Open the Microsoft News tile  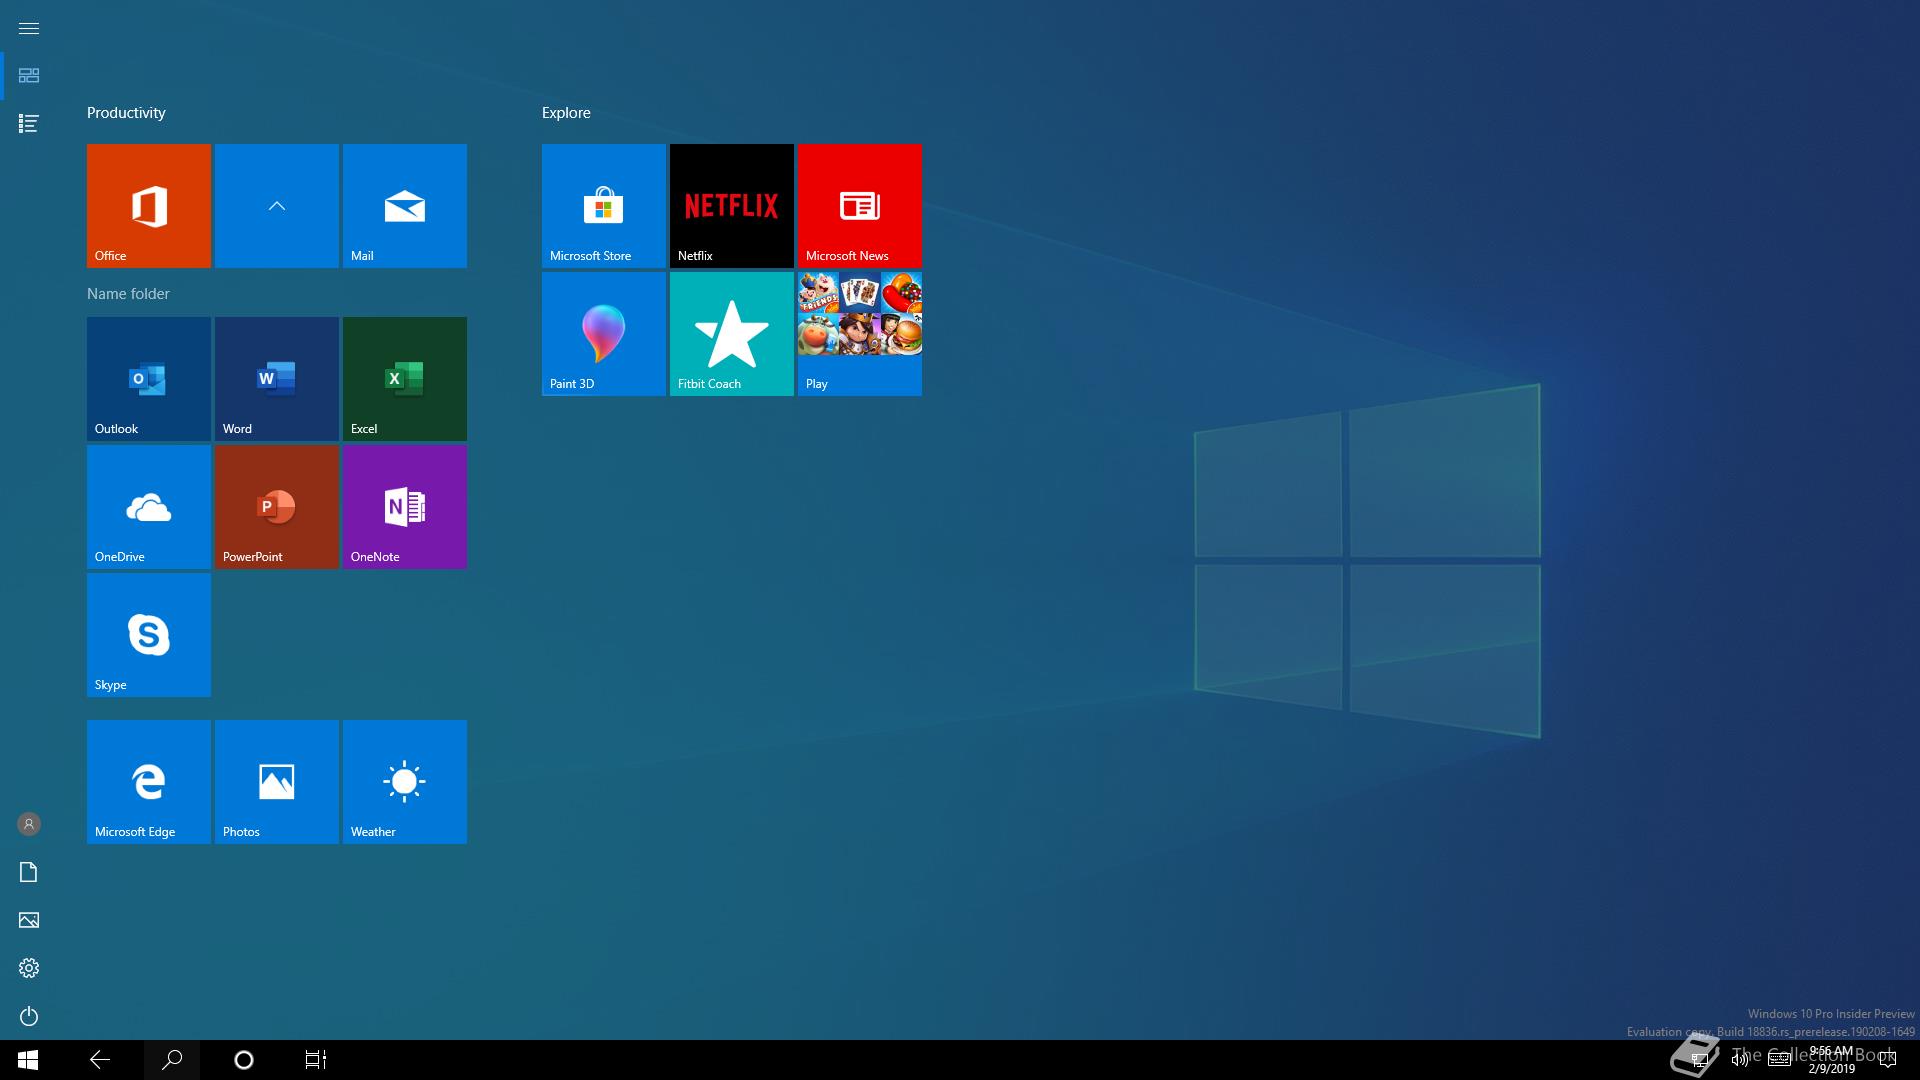click(860, 206)
